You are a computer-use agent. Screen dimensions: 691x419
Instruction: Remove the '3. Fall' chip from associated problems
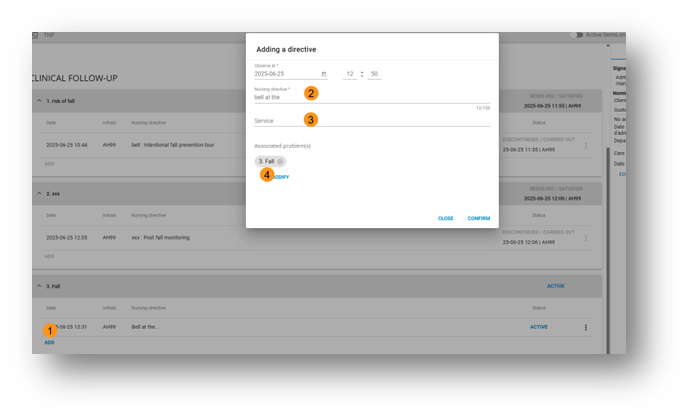coord(280,161)
